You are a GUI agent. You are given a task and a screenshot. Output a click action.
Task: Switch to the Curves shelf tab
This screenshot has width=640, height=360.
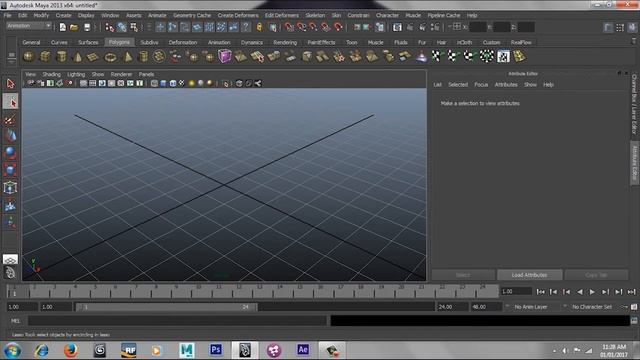click(59, 42)
